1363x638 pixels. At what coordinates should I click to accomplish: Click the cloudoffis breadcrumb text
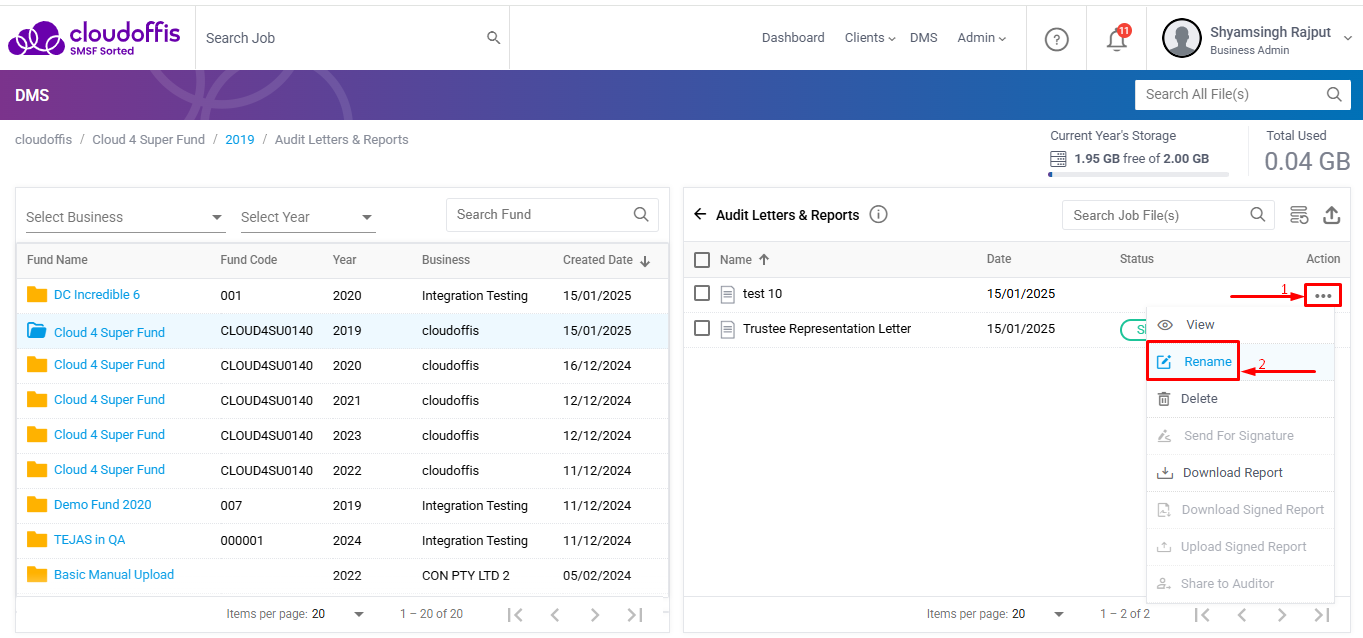tap(43, 140)
